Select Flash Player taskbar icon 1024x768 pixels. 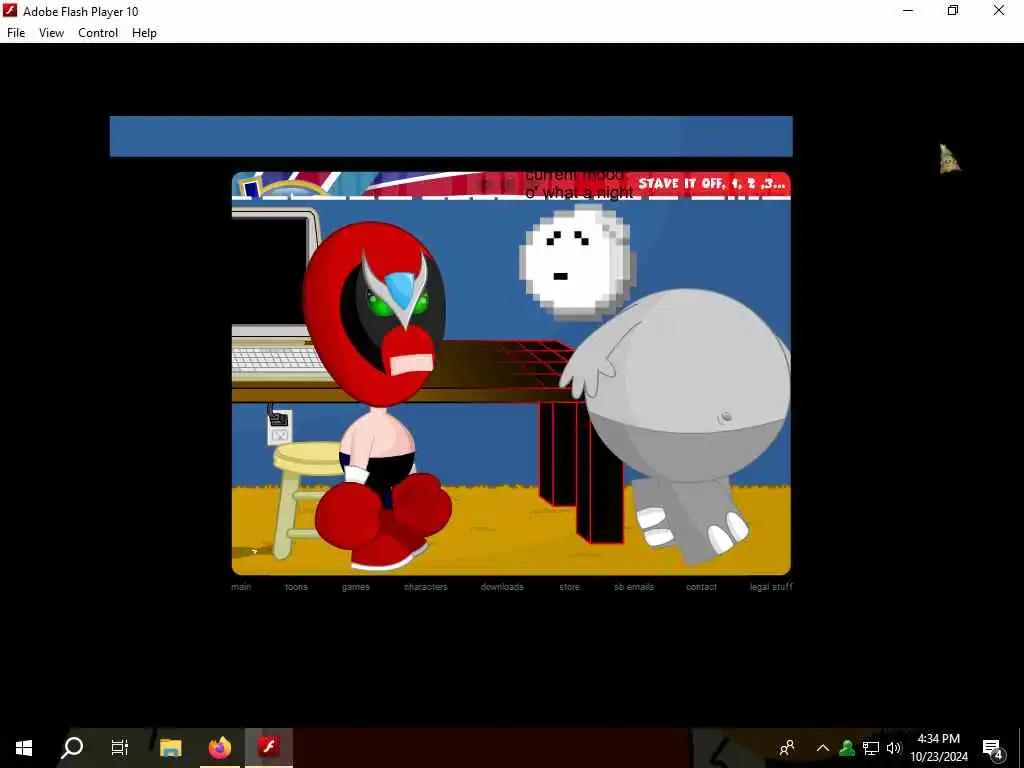pos(268,747)
